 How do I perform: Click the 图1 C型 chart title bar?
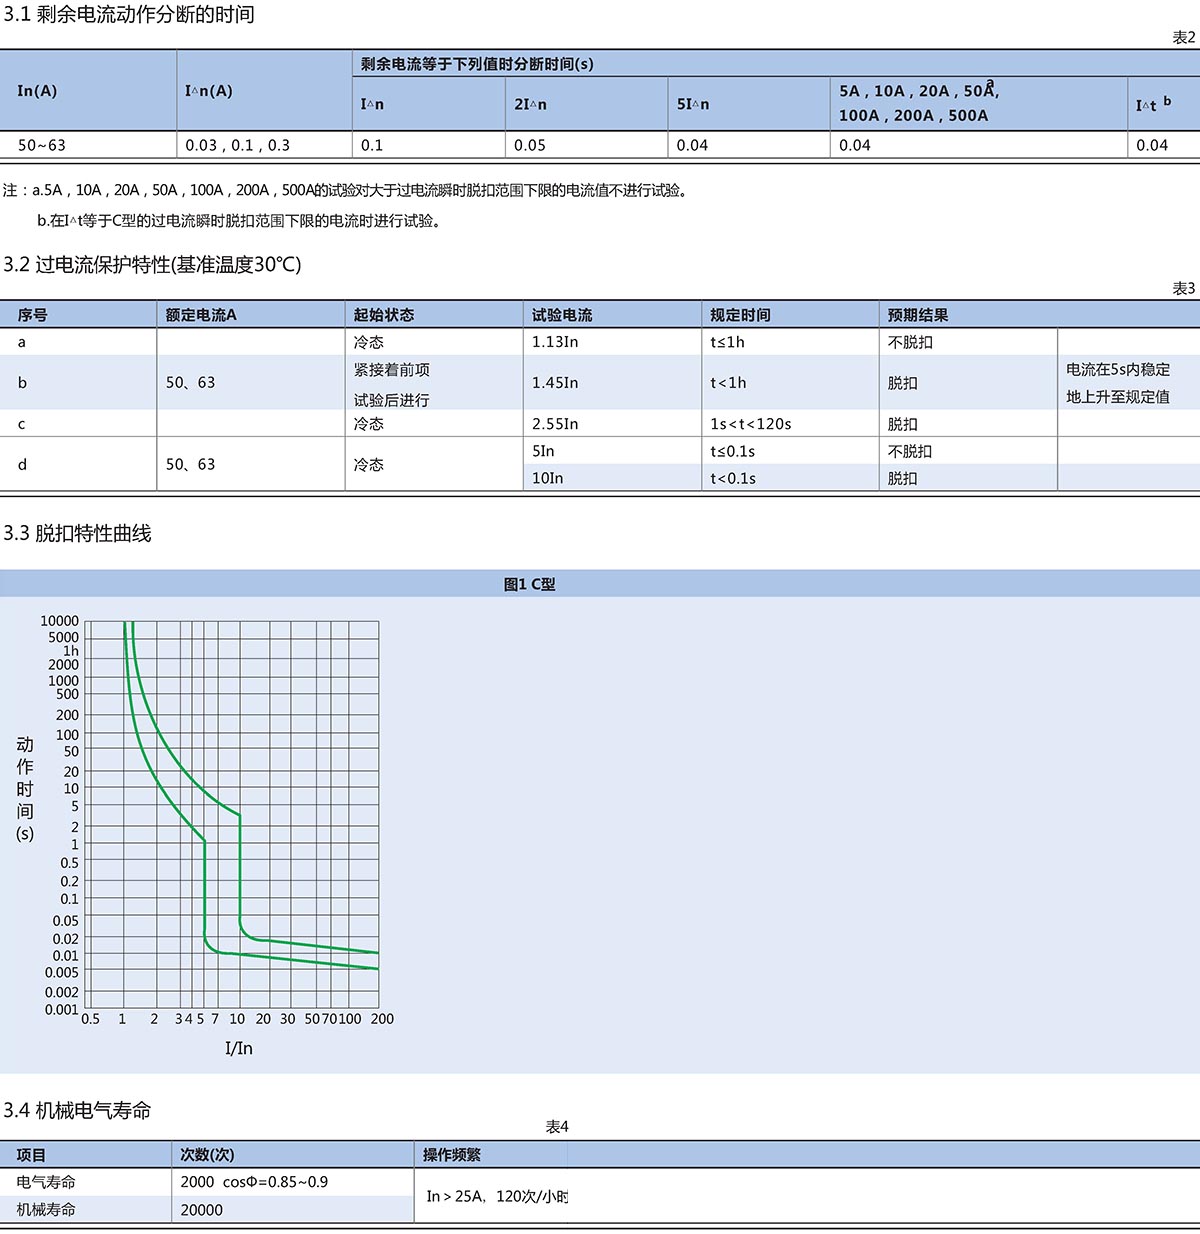tap(529, 584)
